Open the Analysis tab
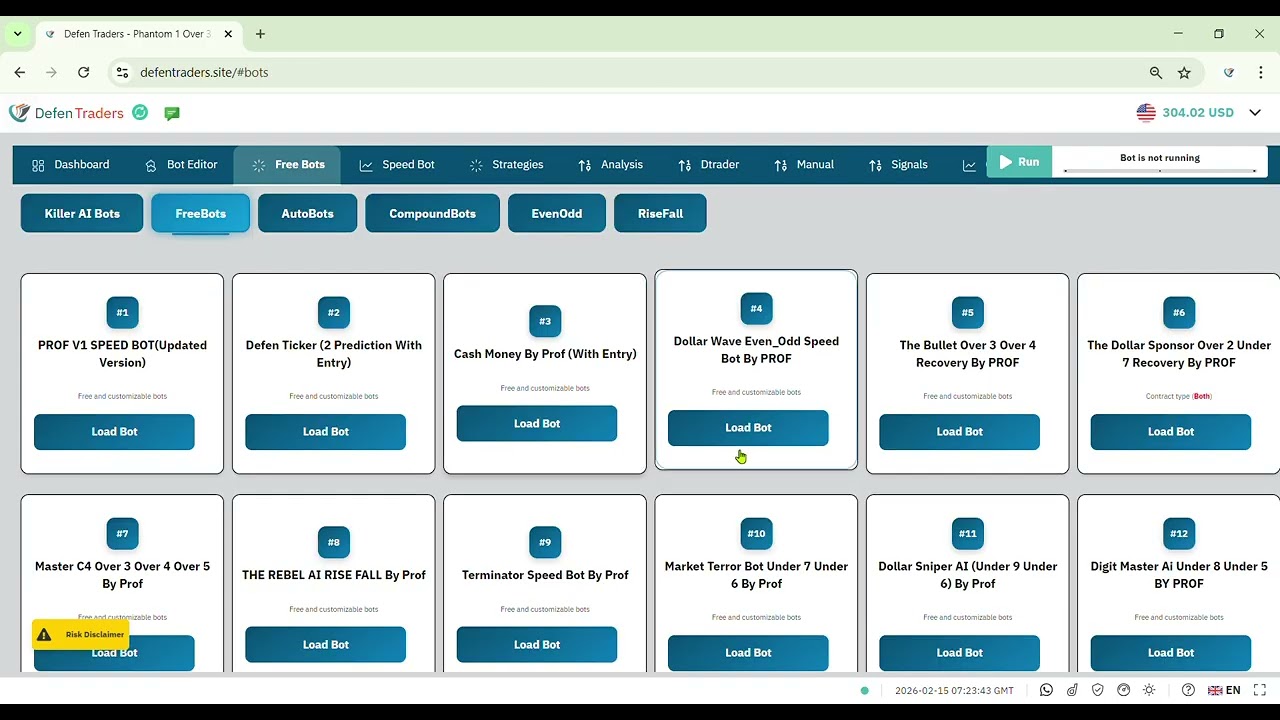 (x=610, y=165)
